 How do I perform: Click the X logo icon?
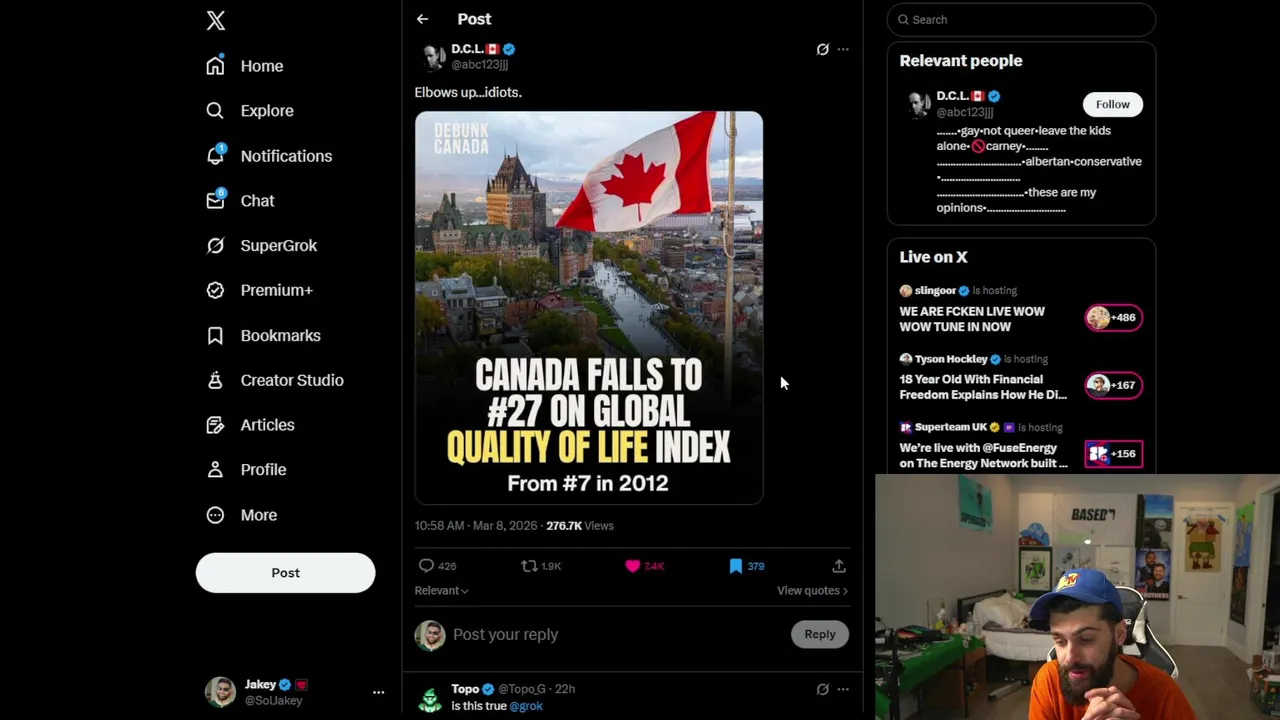point(215,21)
